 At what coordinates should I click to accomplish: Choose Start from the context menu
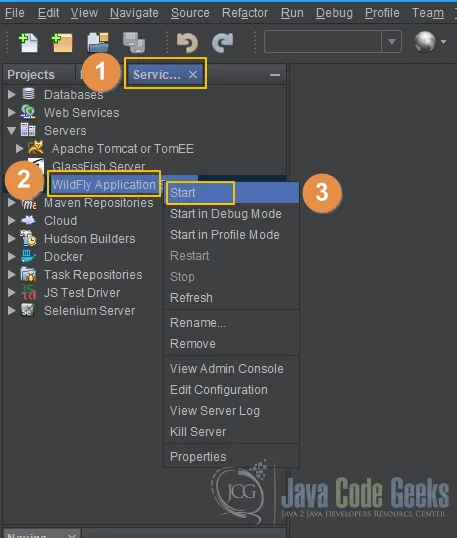click(x=232, y=192)
